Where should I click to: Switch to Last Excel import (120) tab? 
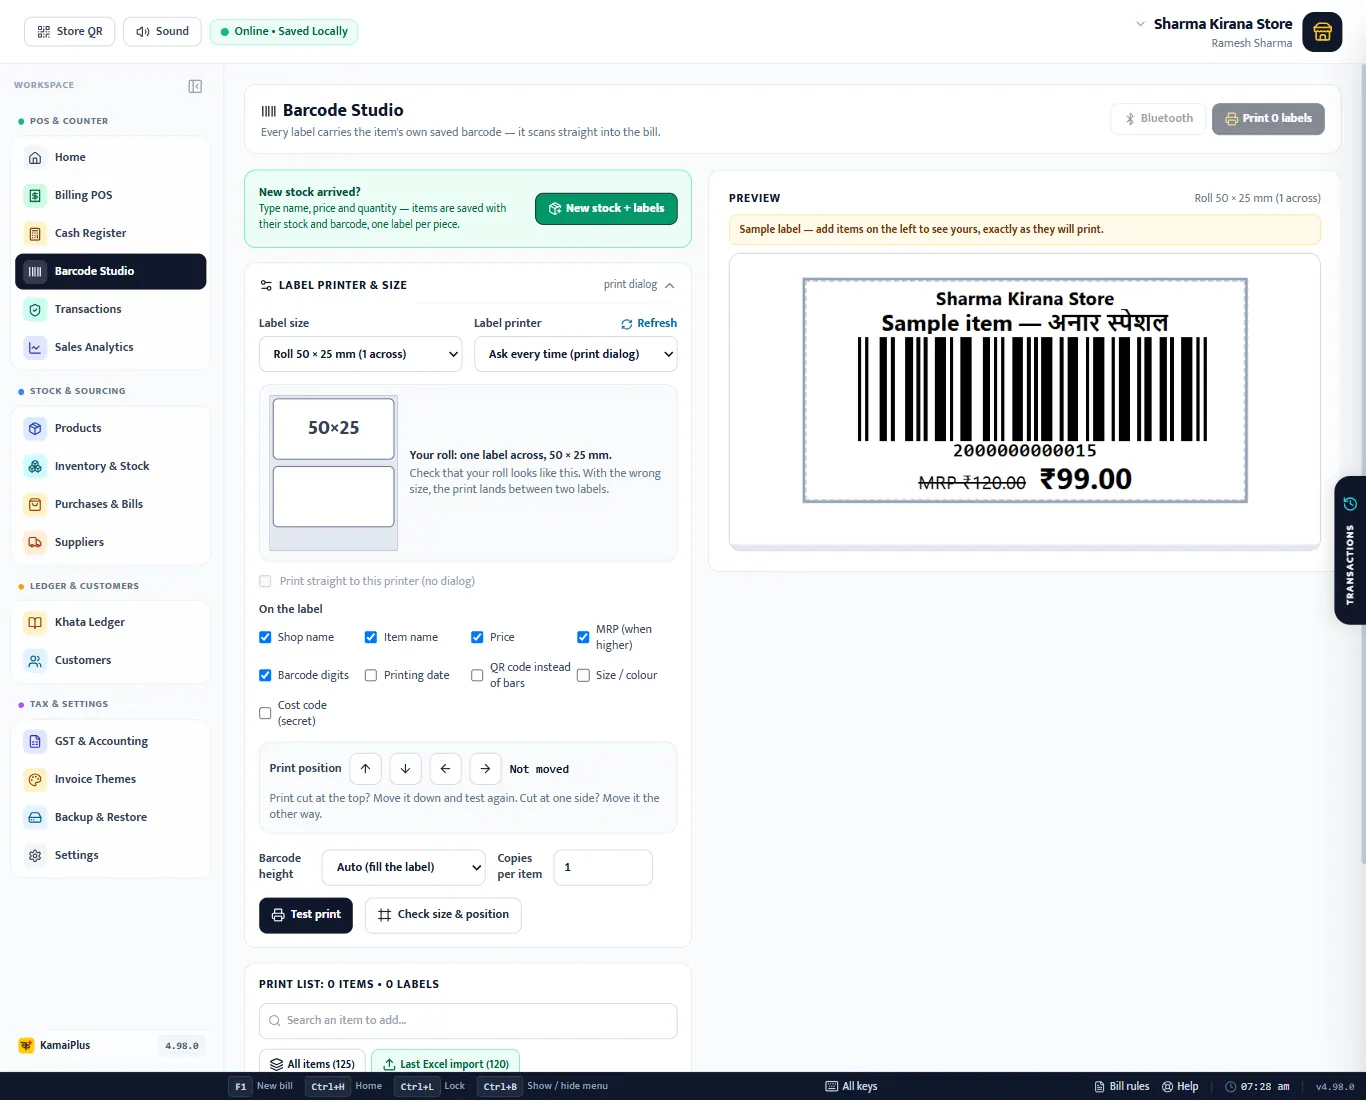coord(446,1064)
